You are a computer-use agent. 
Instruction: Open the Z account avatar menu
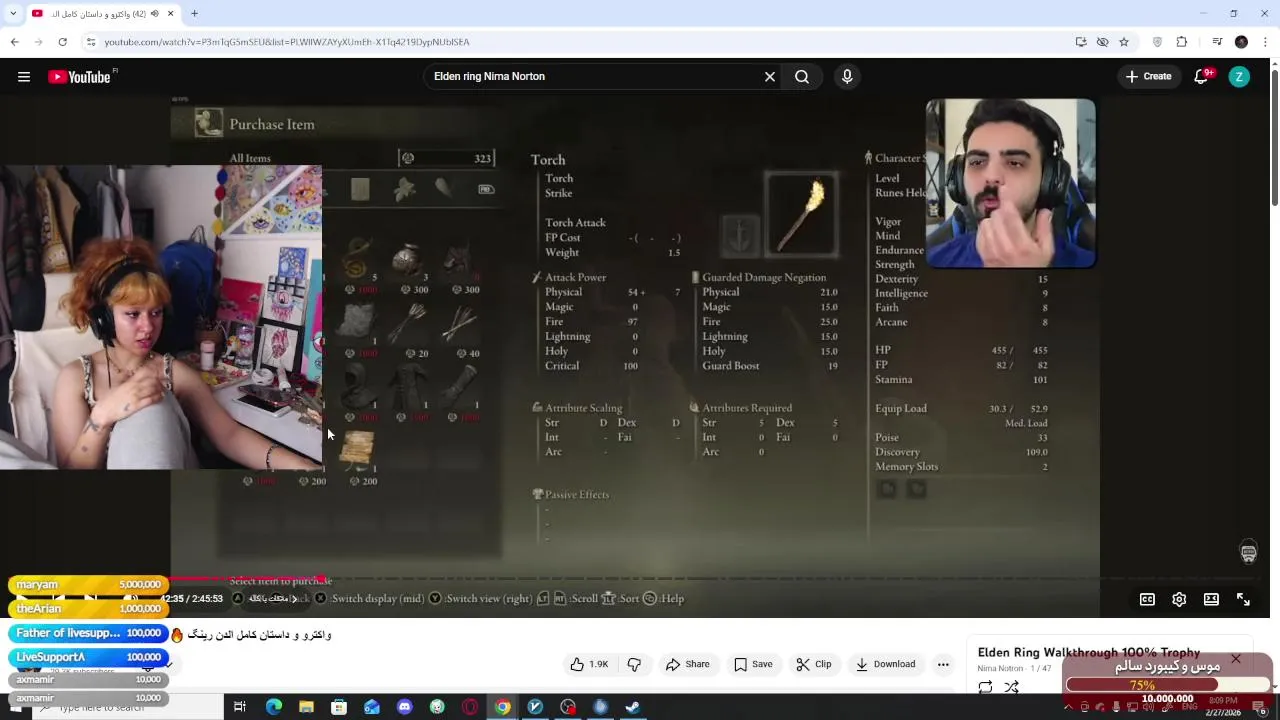[1239, 77]
